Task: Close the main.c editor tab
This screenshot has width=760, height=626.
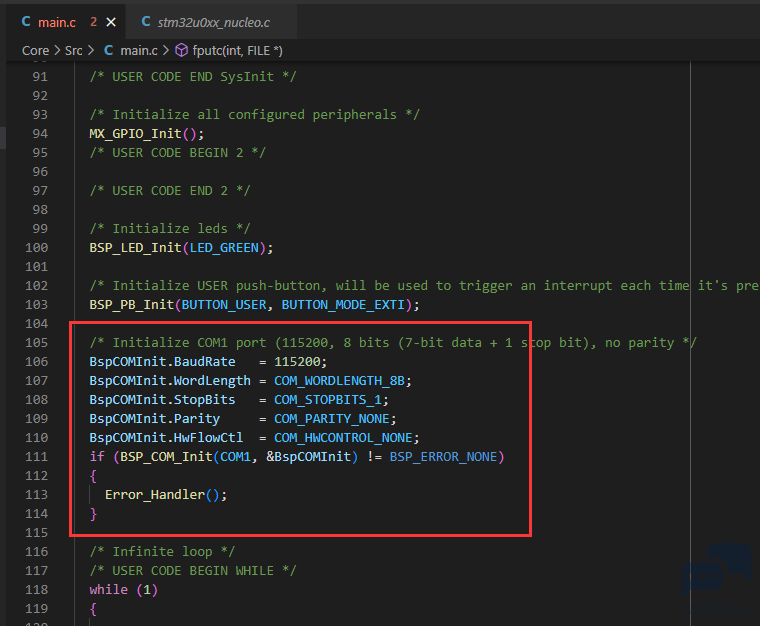Action: pos(111,22)
